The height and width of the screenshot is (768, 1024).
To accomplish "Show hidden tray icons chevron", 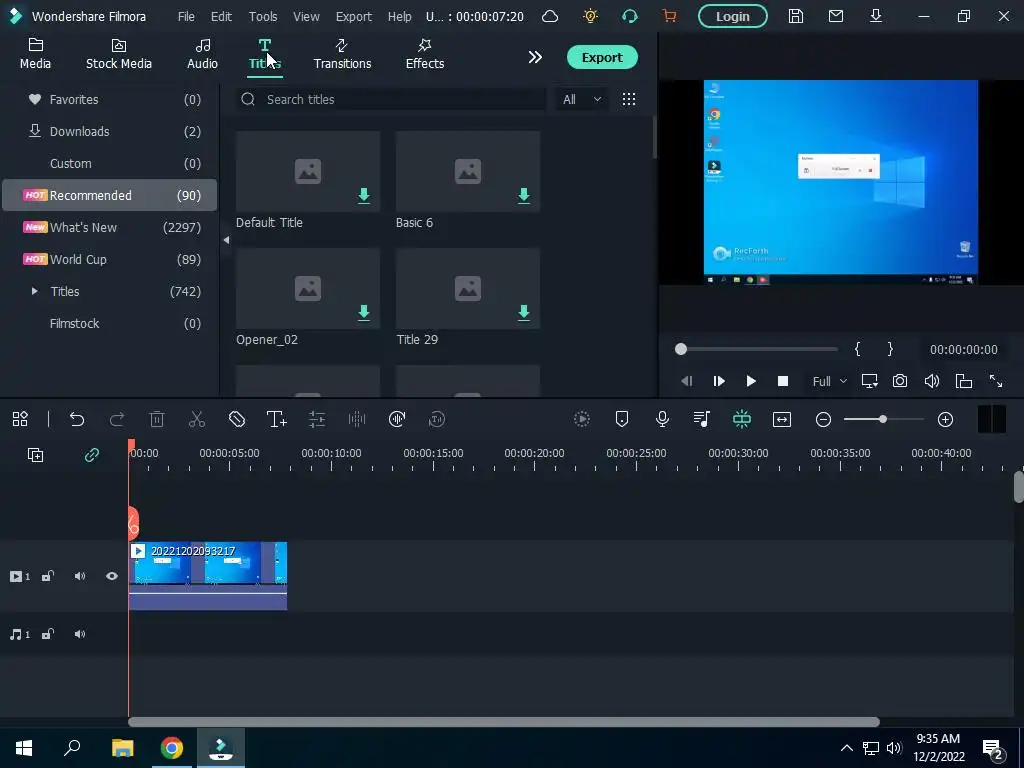I will [846, 748].
